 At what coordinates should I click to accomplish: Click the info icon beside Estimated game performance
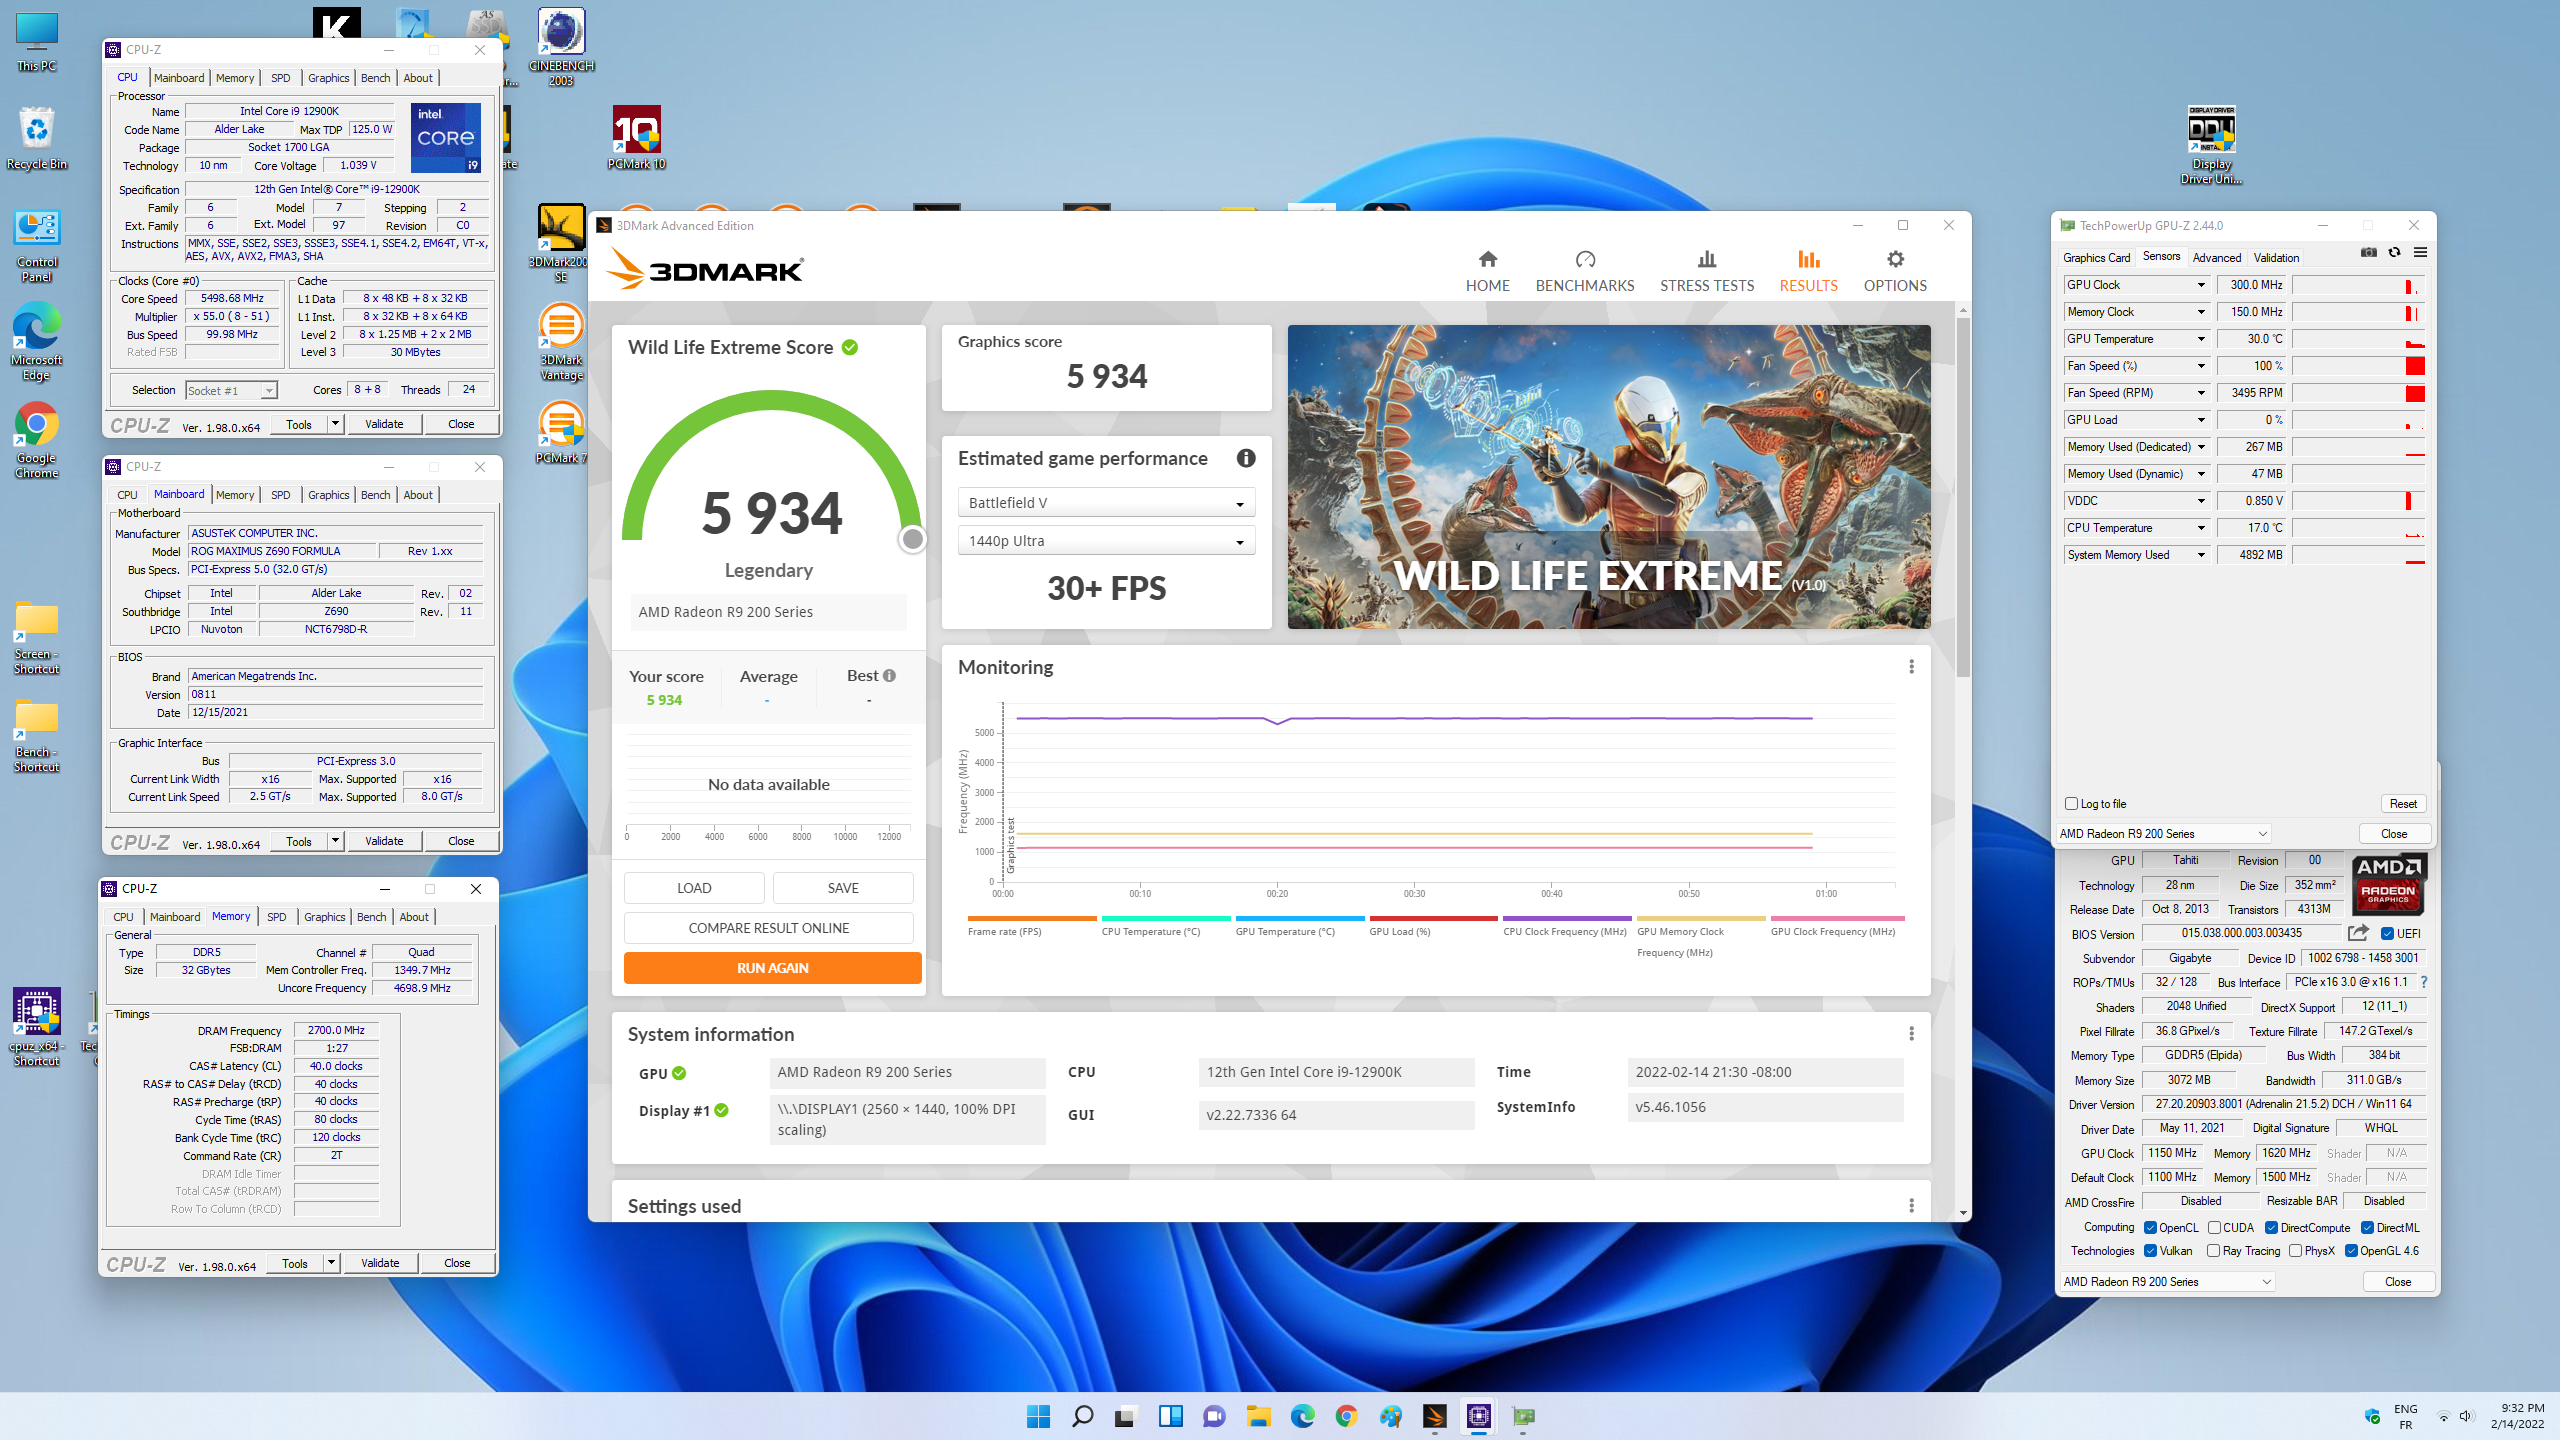pyautogui.click(x=1245, y=458)
